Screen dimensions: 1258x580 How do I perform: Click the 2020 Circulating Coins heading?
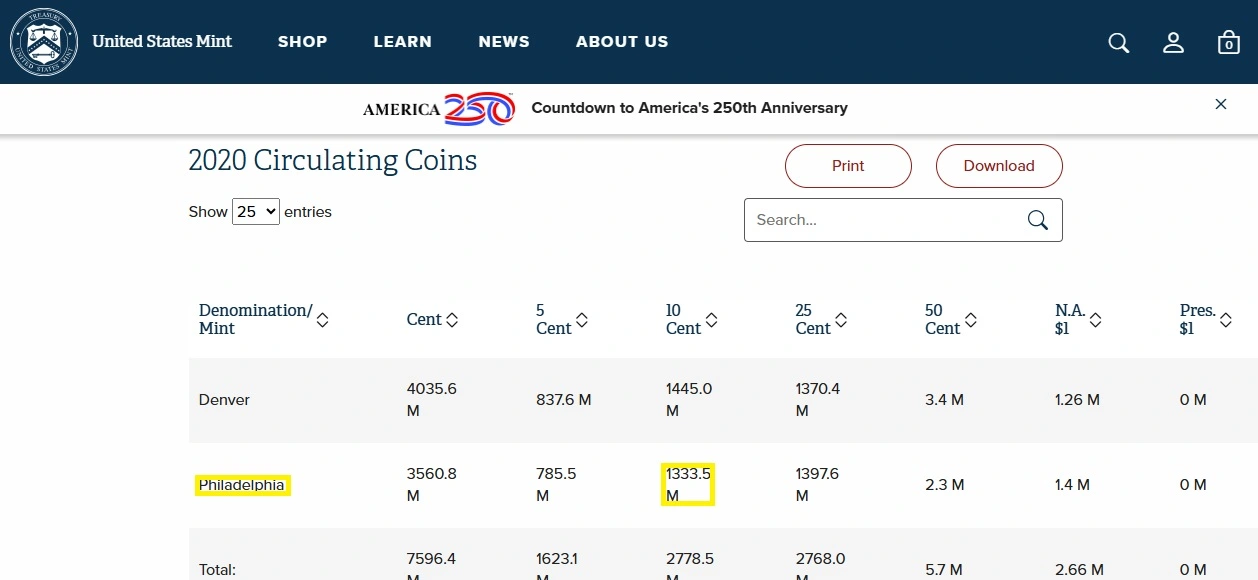[333, 161]
